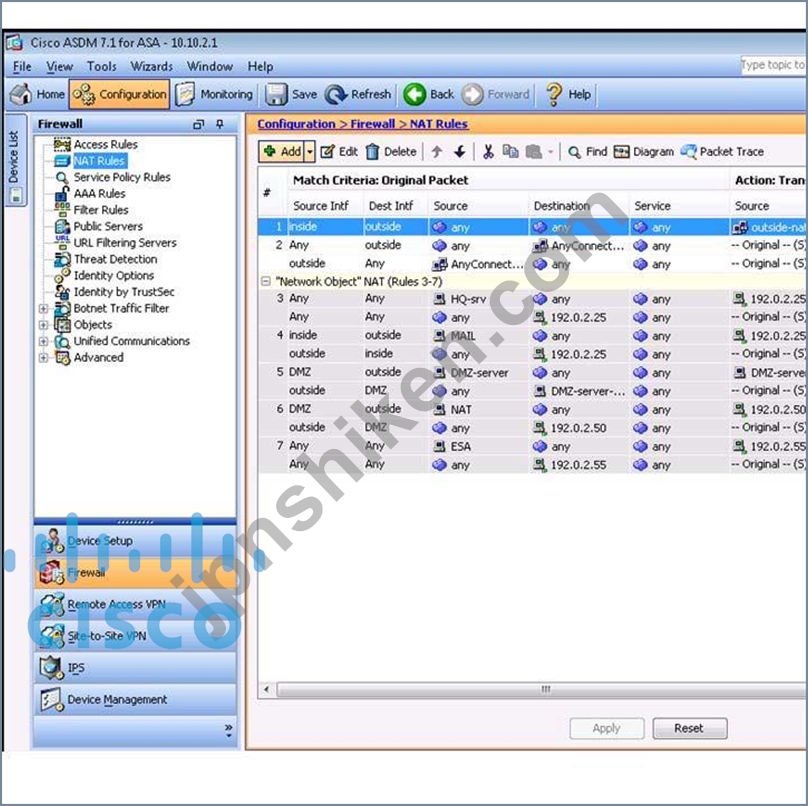Find a NAT rule
The image size is (808, 806).
tap(587, 152)
